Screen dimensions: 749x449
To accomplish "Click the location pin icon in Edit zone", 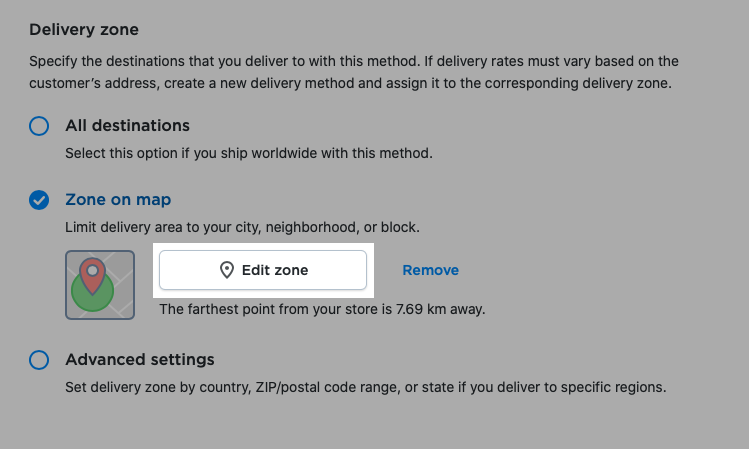I will coord(226,270).
